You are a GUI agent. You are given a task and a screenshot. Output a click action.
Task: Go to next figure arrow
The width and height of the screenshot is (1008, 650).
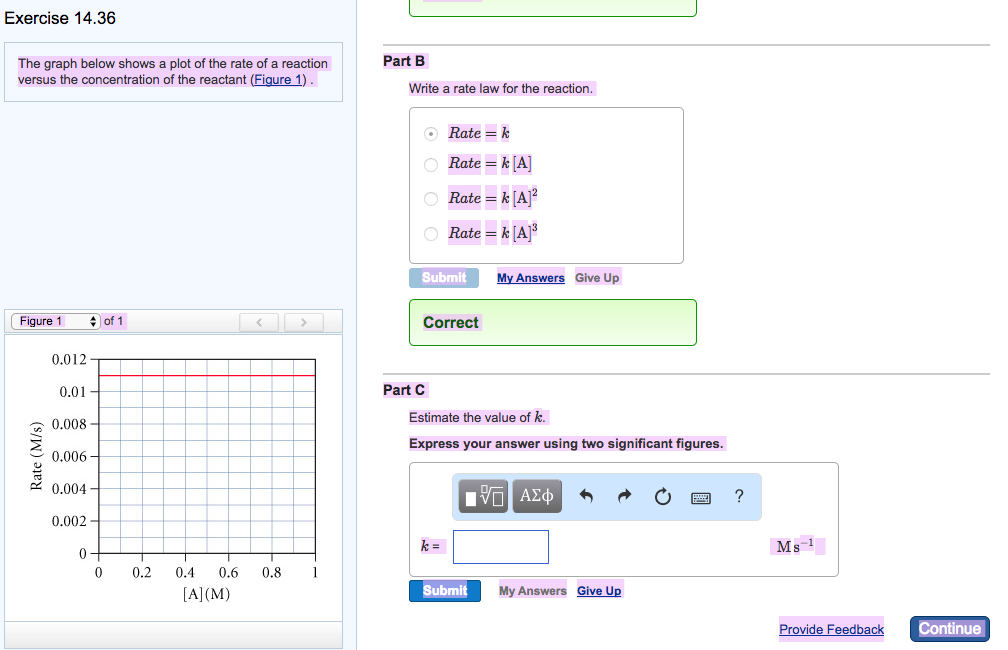point(303,322)
